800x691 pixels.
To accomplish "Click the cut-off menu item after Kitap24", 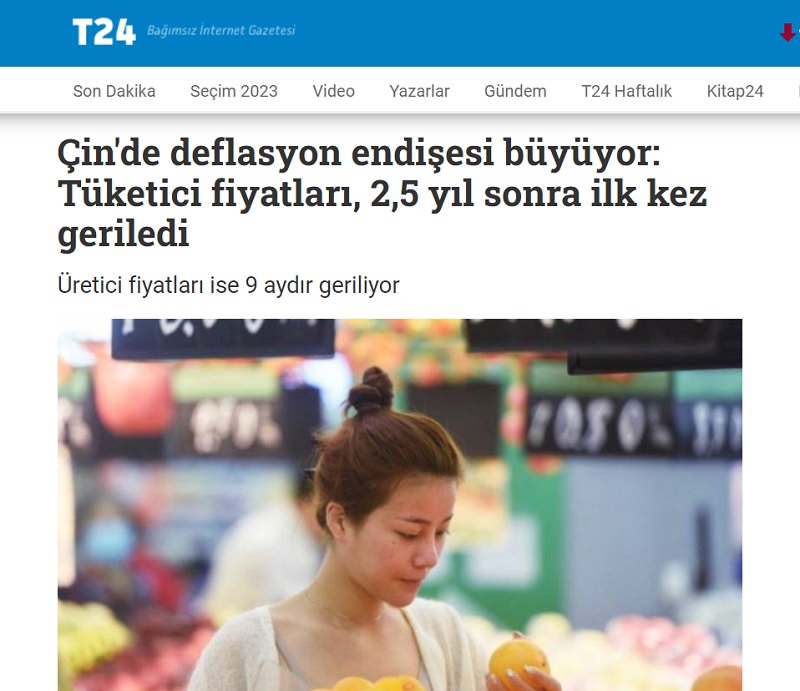I will [797, 91].
